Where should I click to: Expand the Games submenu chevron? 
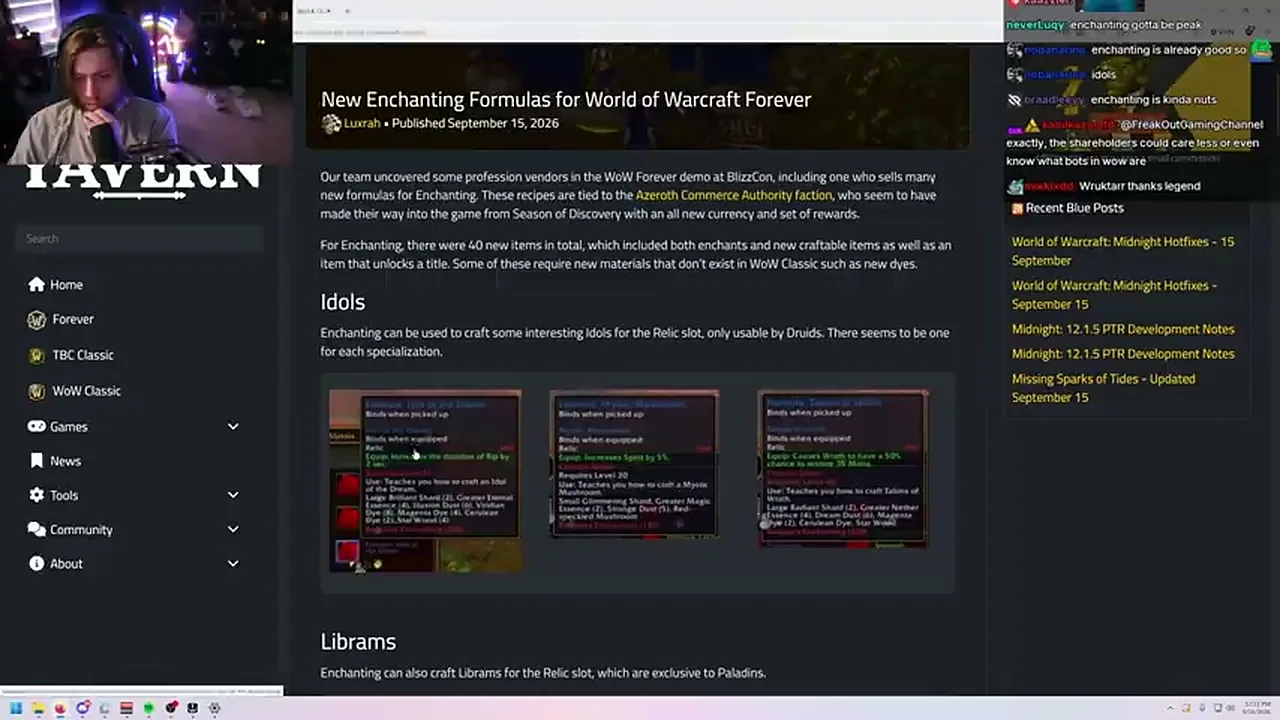click(x=233, y=427)
